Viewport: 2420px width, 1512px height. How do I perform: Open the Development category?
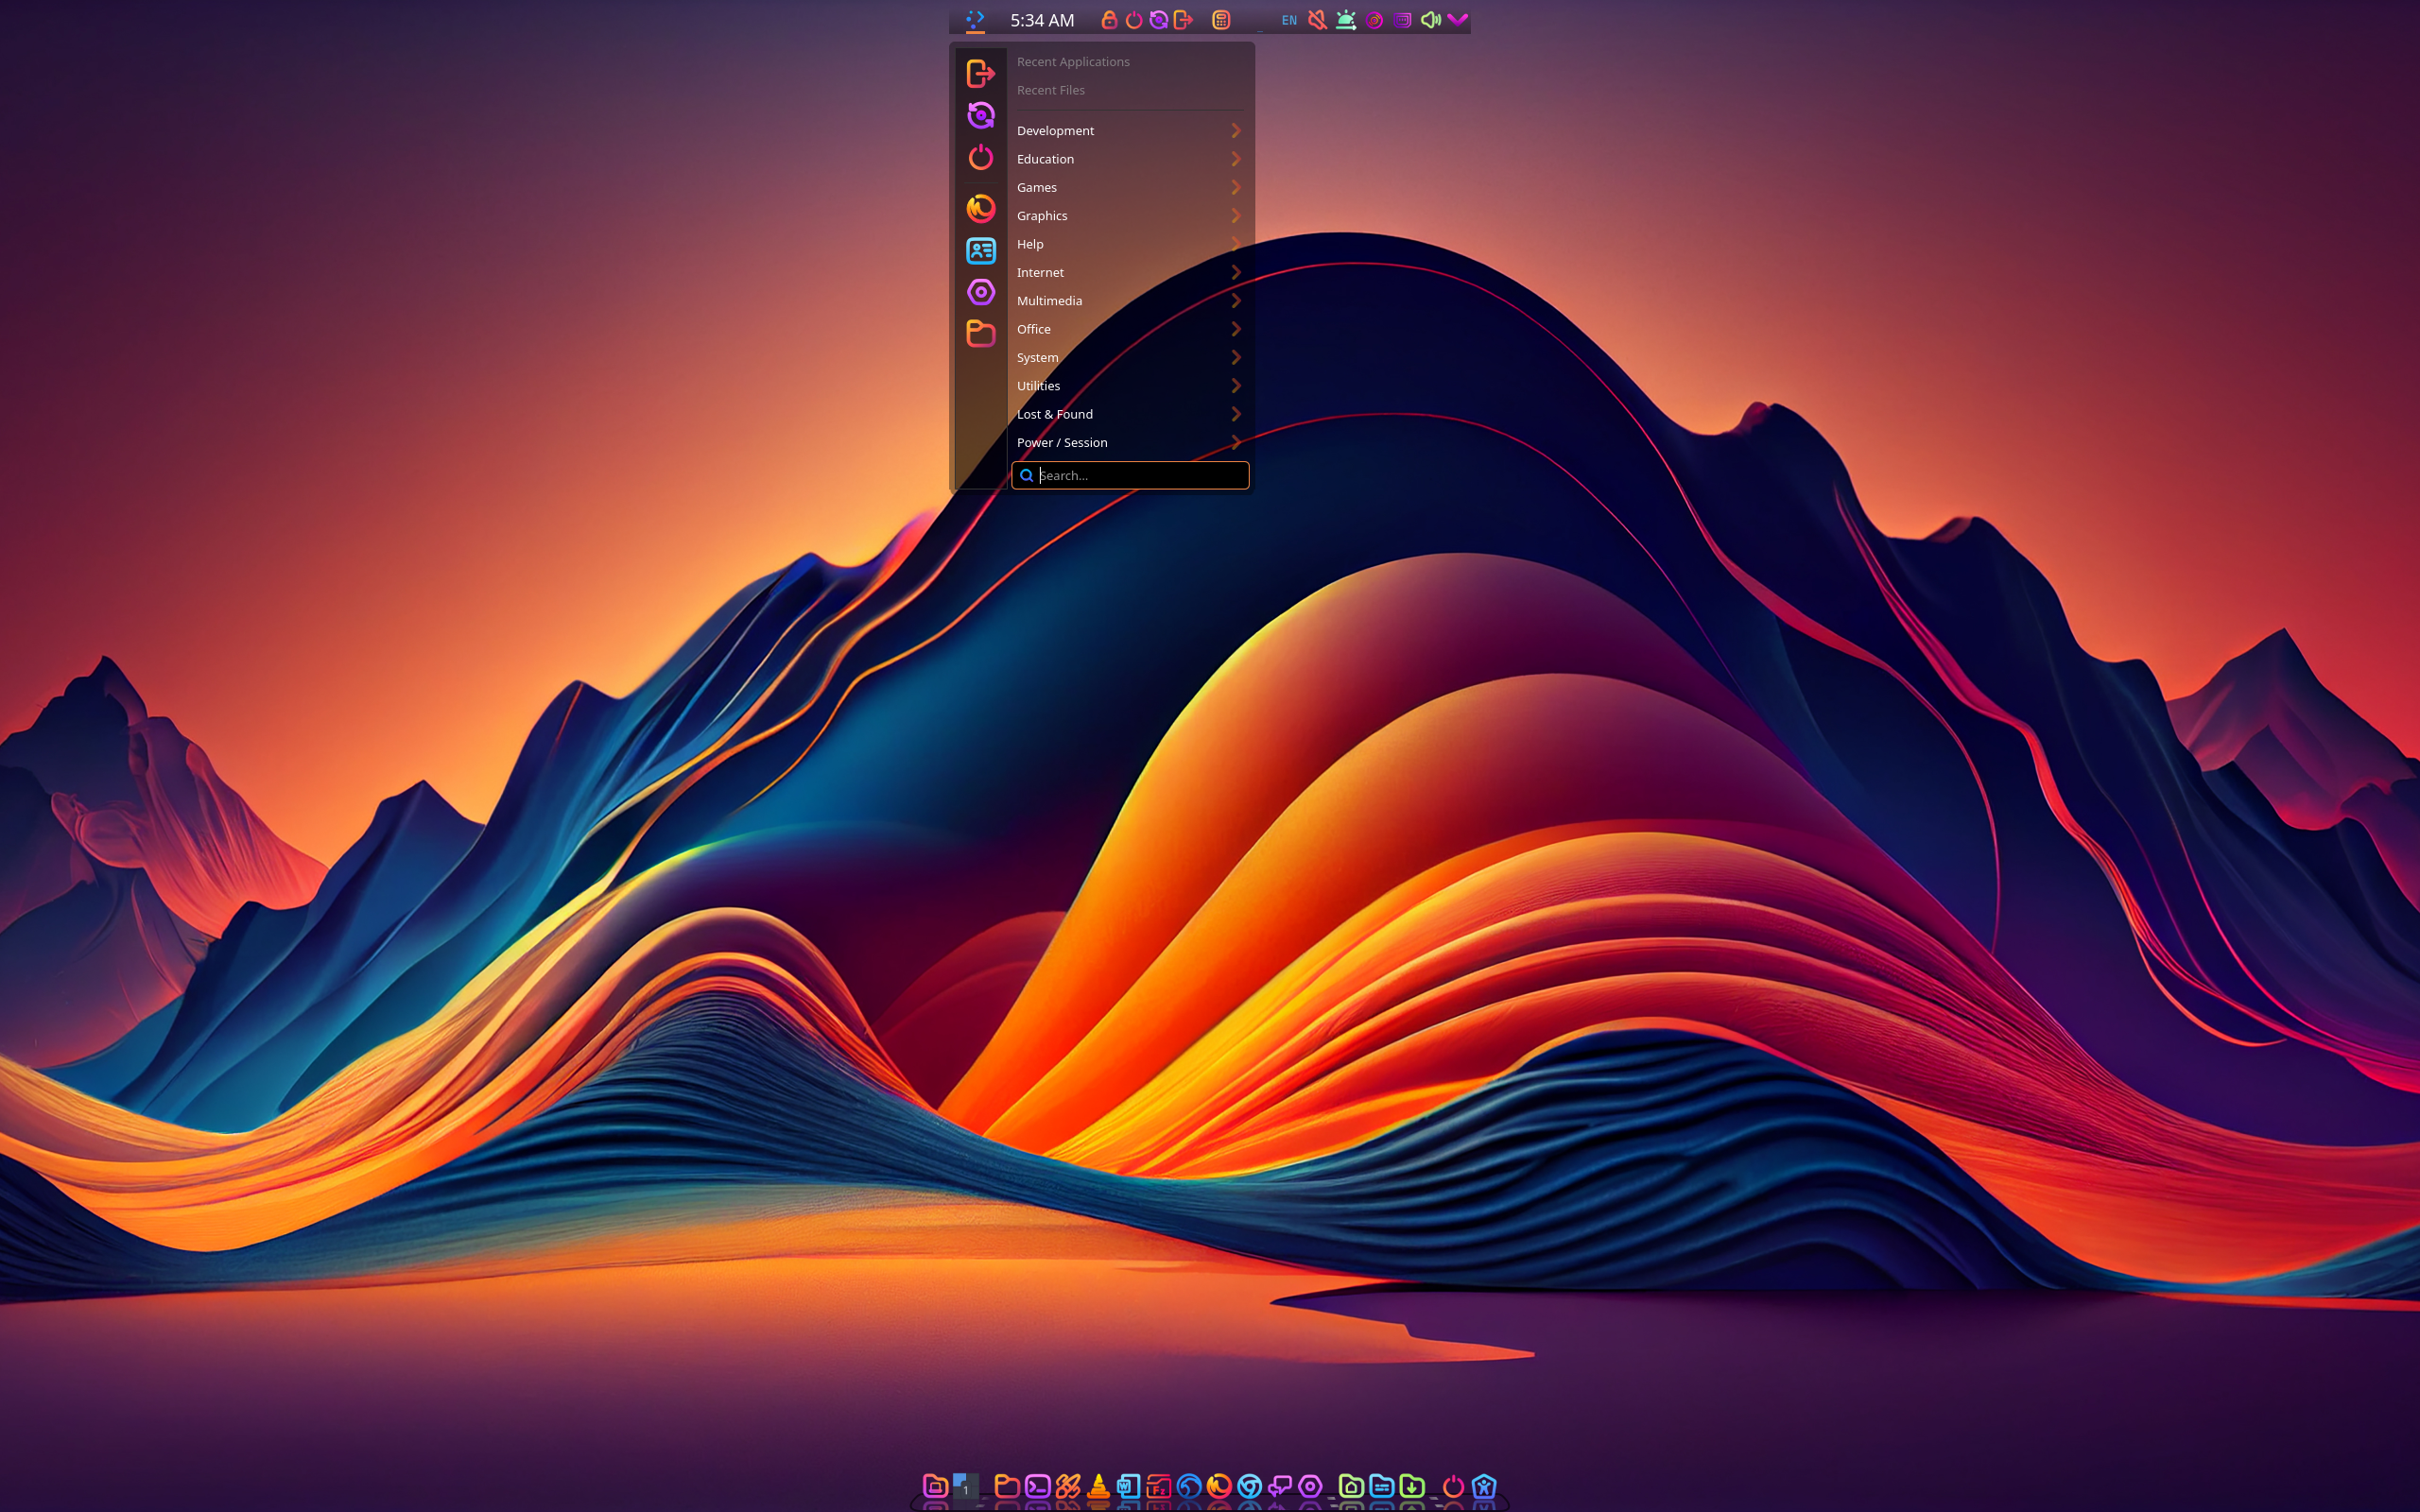[x=1130, y=131]
